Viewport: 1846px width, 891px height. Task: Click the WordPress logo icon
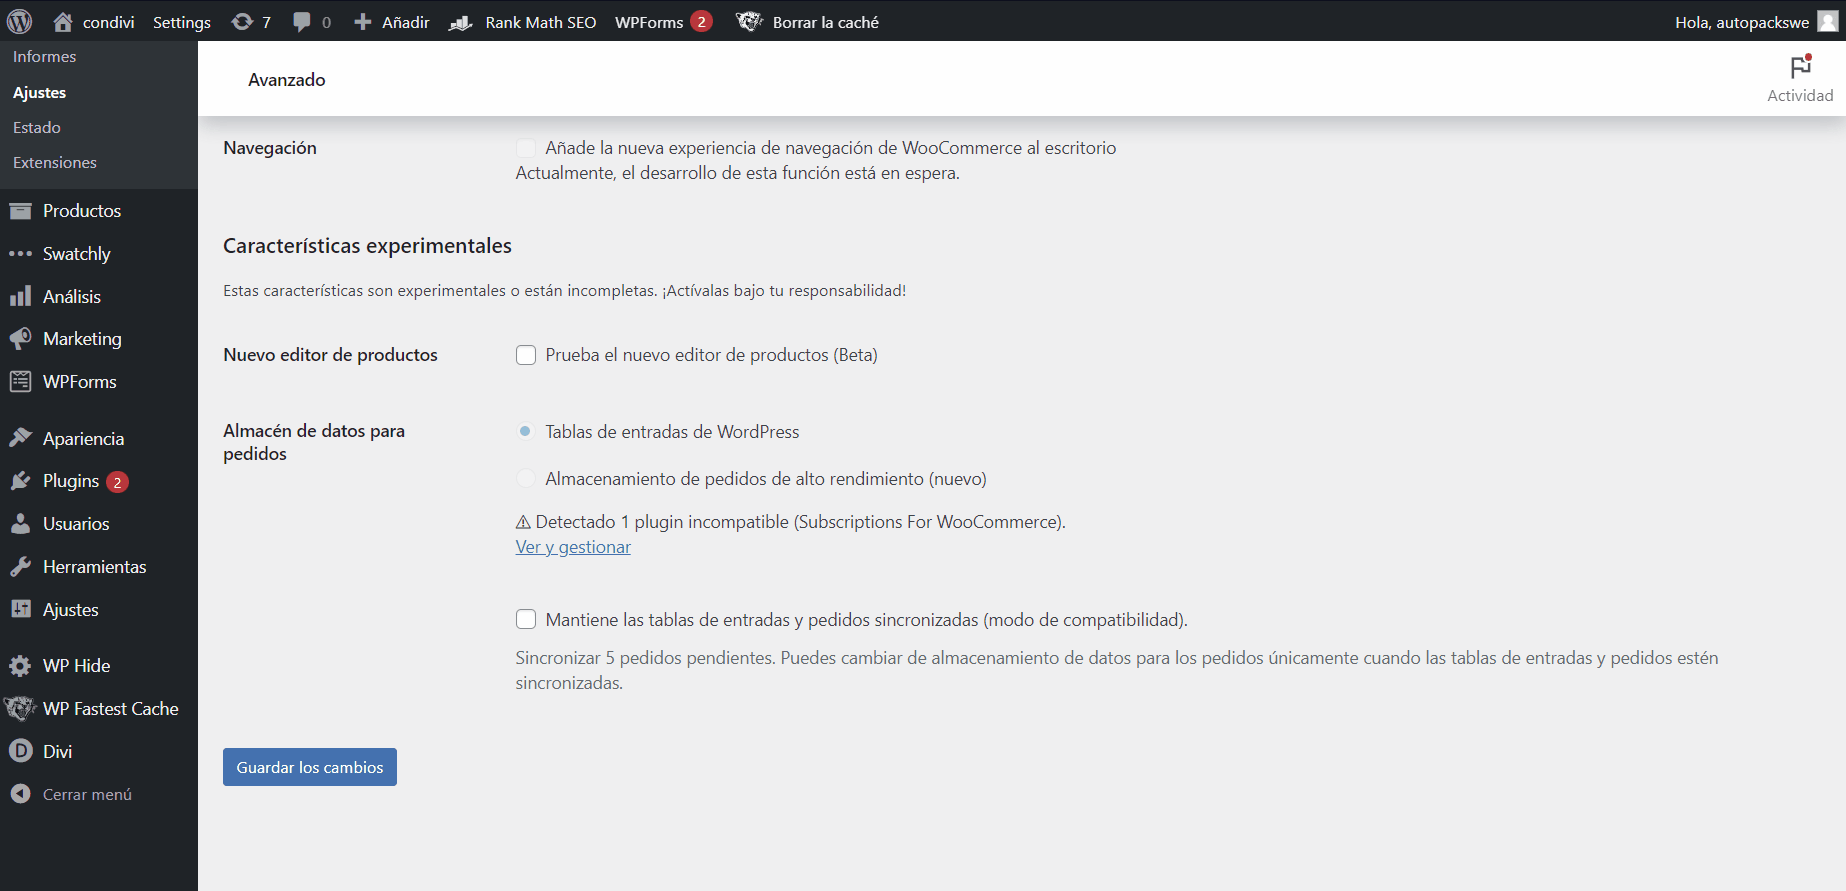click(x=20, y=21)
